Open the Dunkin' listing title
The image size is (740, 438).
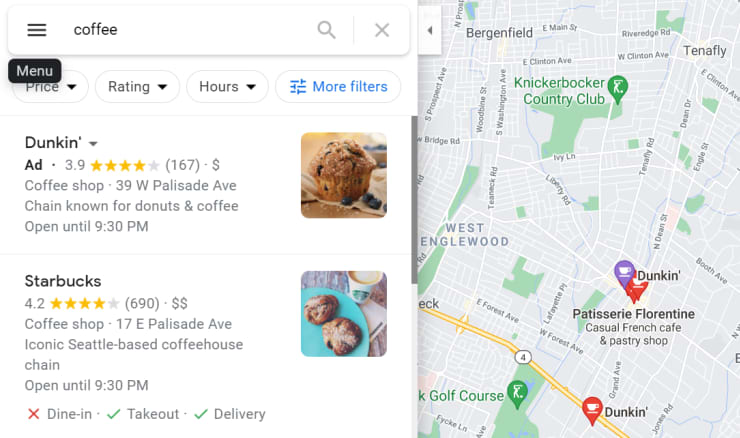(53, 143)
